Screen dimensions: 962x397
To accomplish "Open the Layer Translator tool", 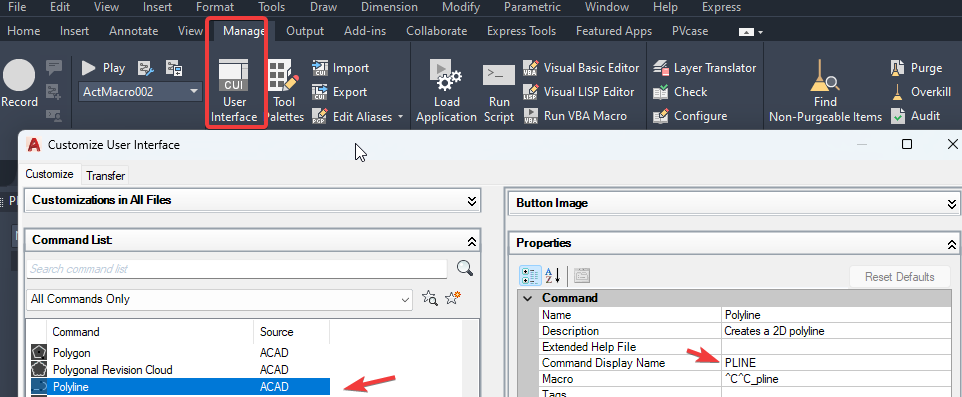I will tap(704, 67).
